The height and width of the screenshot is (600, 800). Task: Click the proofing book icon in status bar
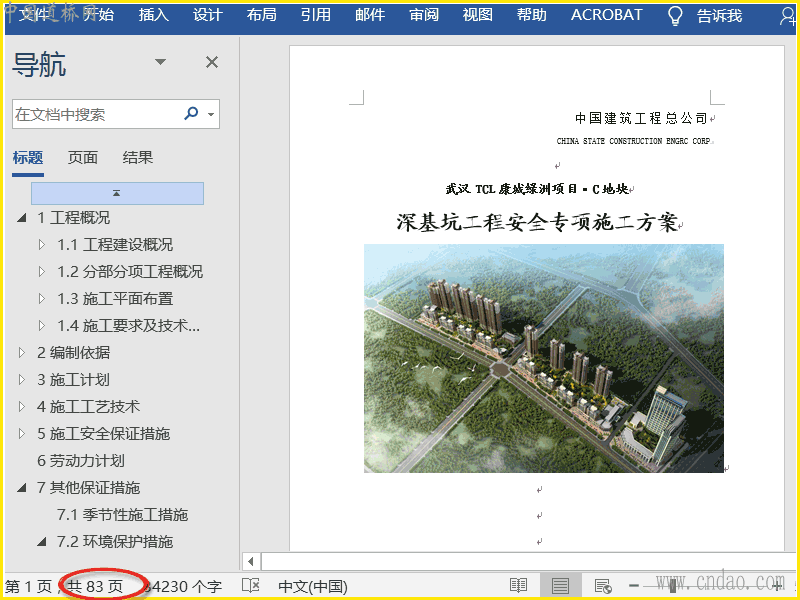(251, 585)
